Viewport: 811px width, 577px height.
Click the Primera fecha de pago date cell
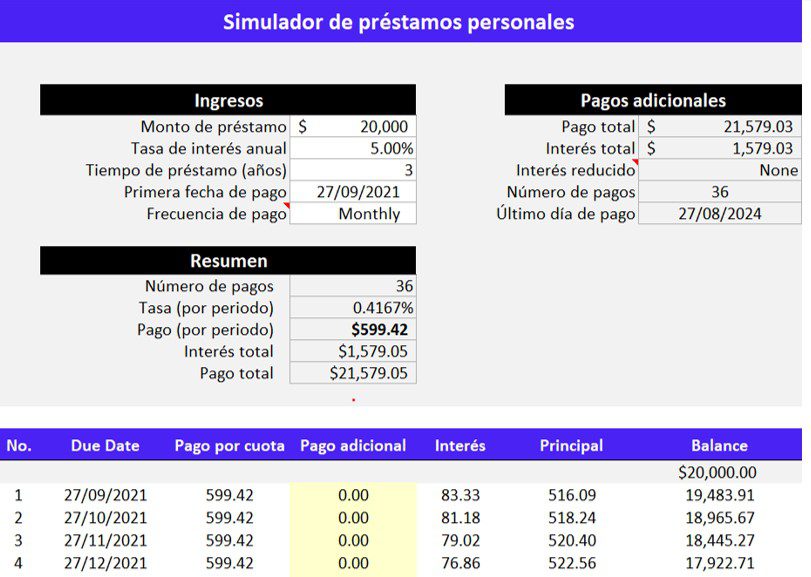(355, 191)
